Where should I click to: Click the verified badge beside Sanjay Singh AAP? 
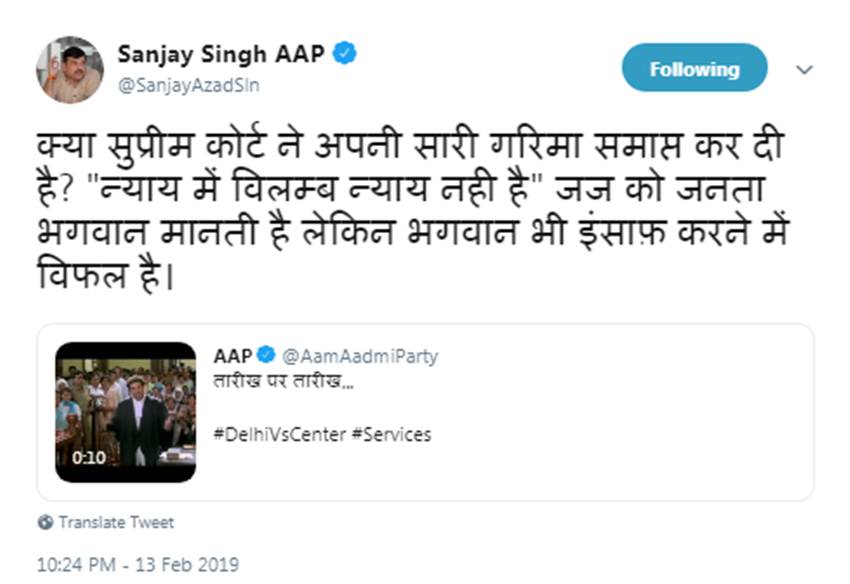[x=345, y=54]
